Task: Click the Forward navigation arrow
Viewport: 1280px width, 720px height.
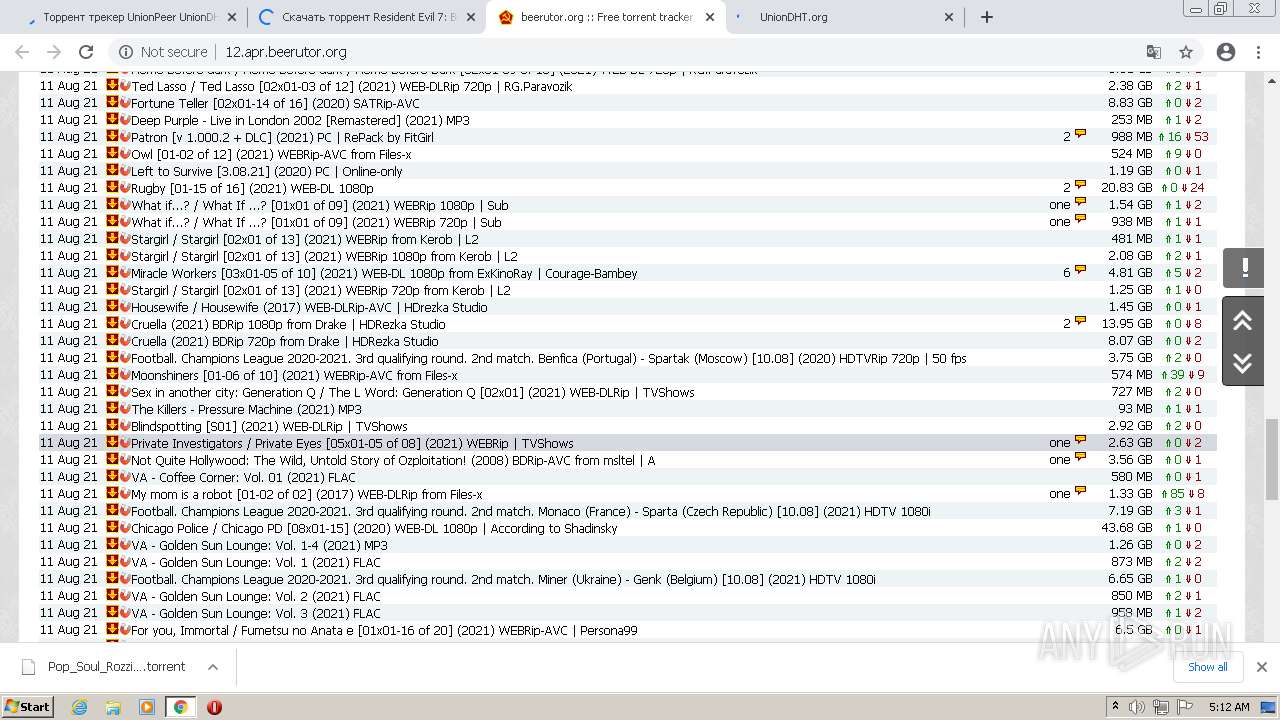Action: coord(54,52)
